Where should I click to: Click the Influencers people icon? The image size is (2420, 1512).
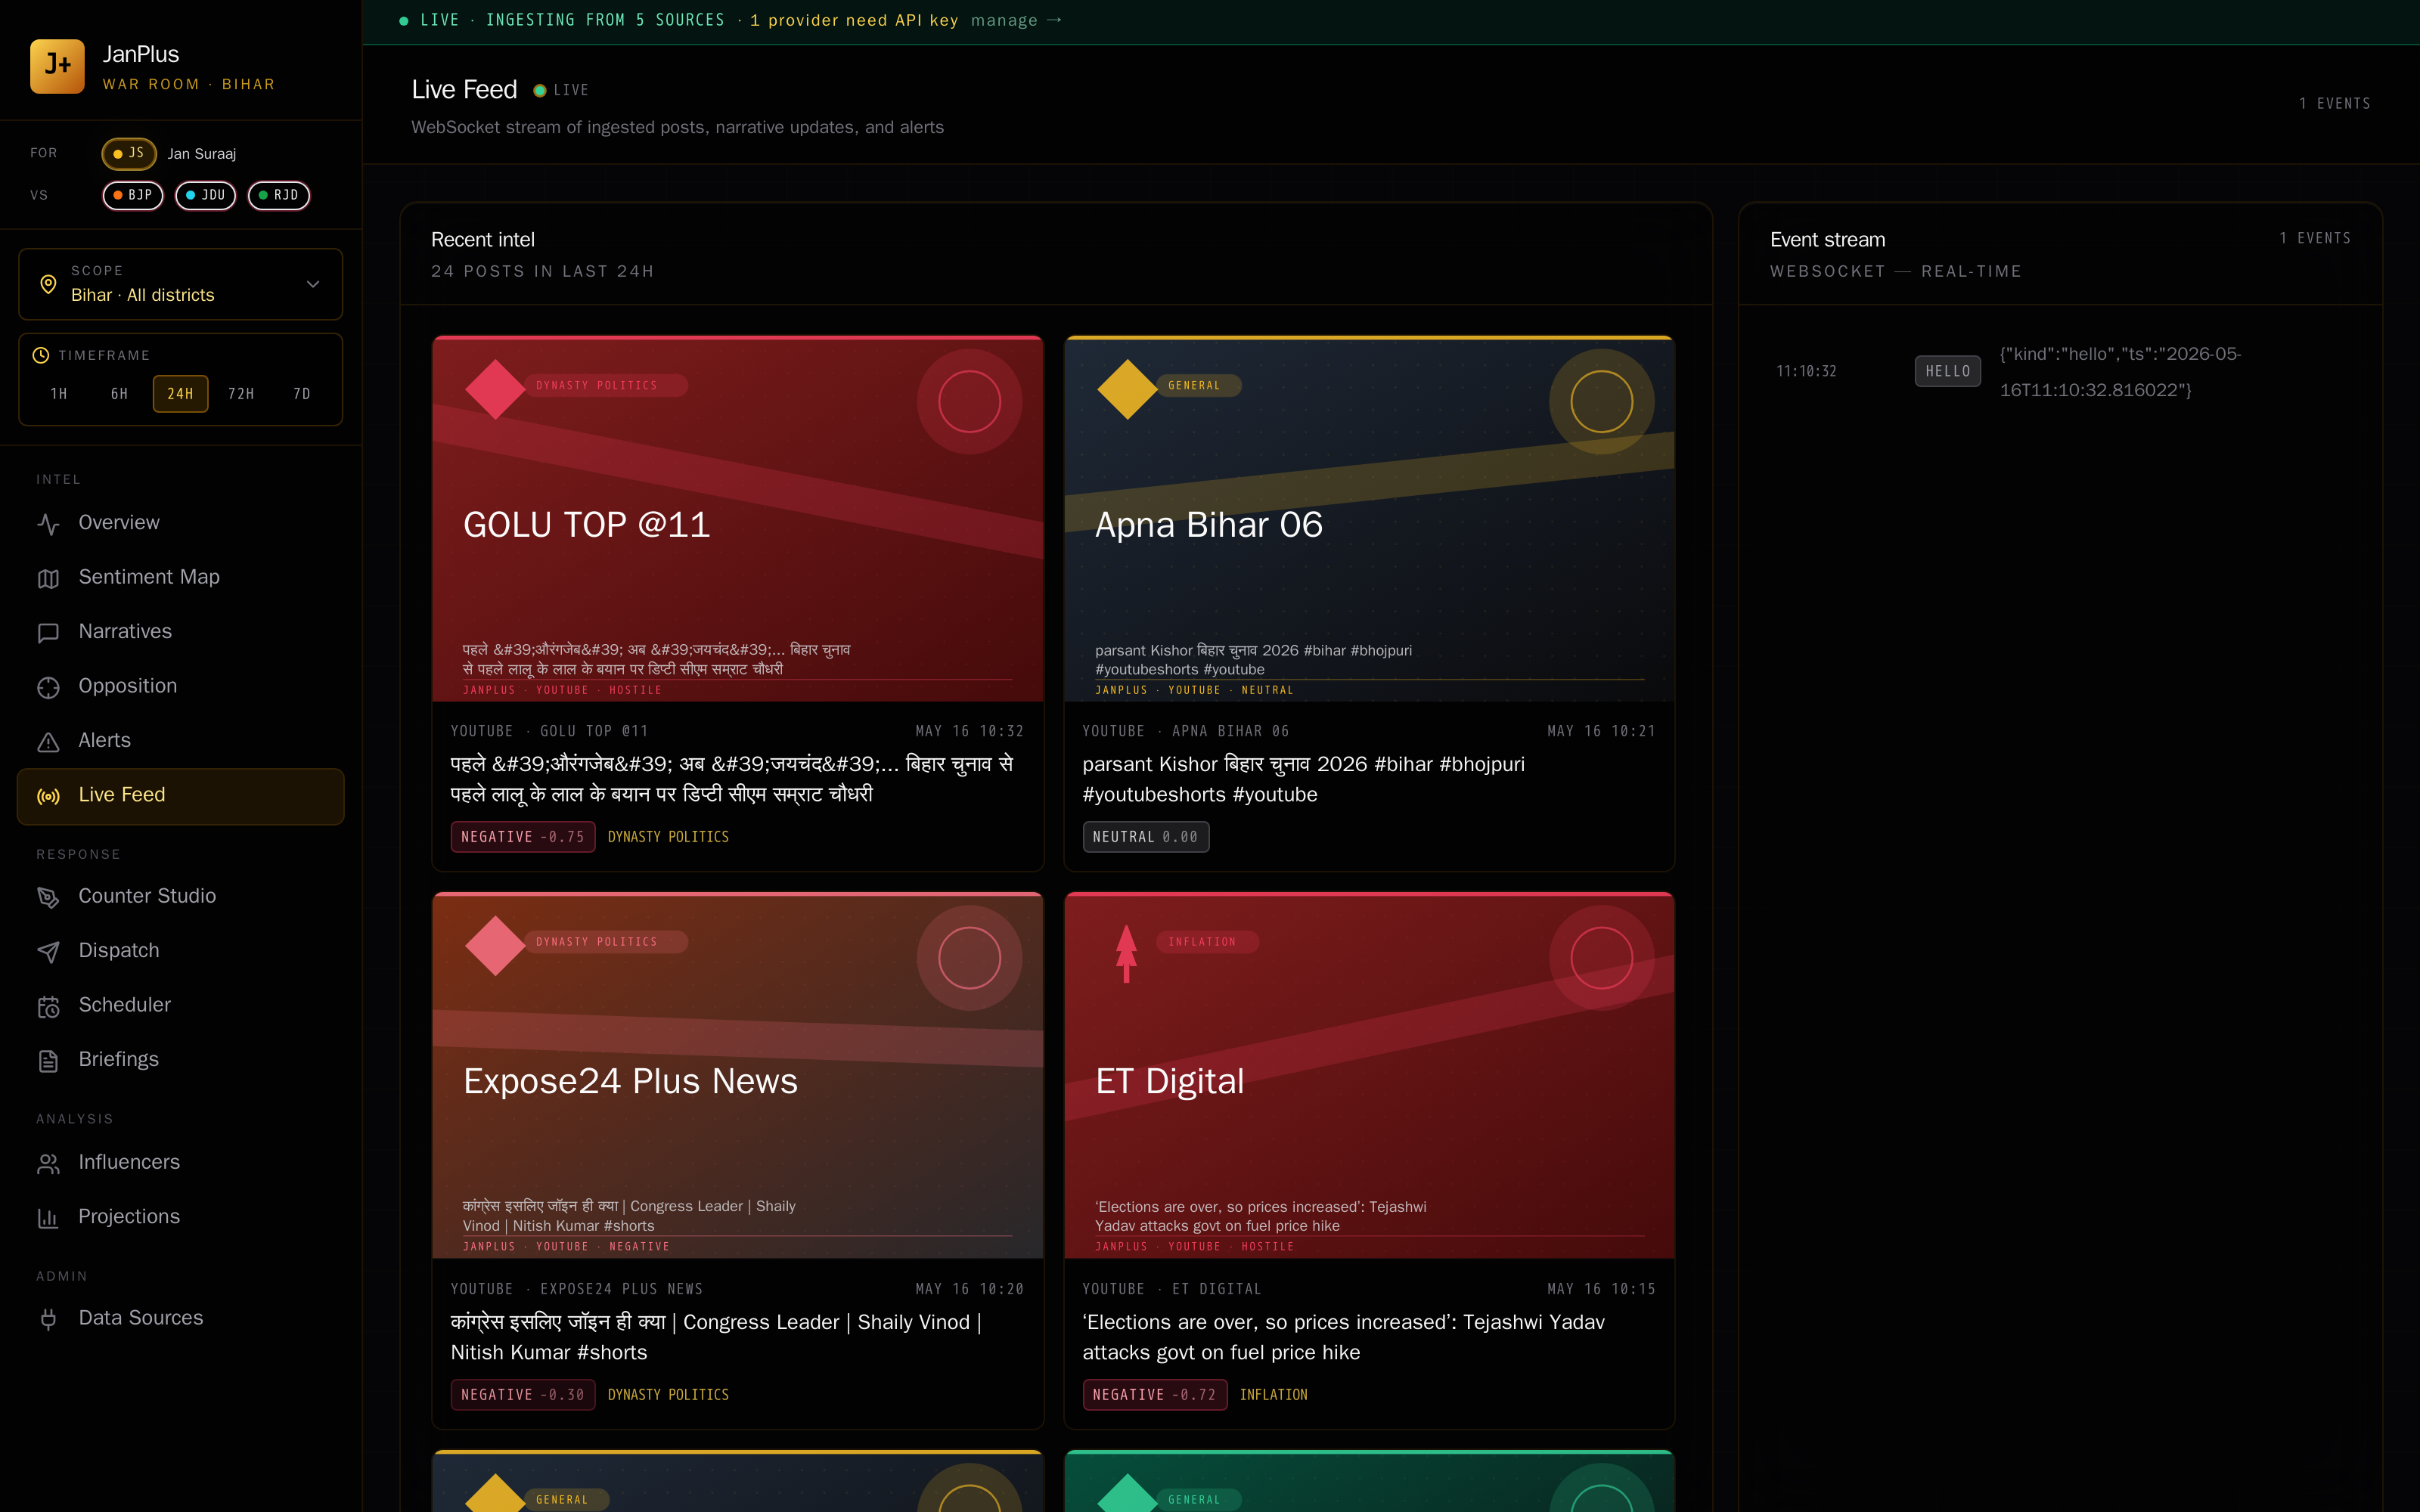(x=48, y=1163)
